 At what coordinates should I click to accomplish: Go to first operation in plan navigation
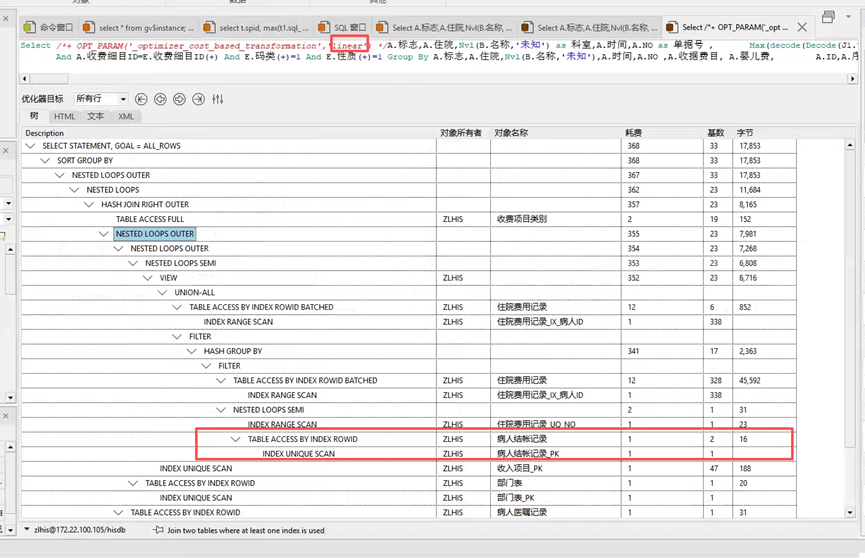[x=141, y=99]
